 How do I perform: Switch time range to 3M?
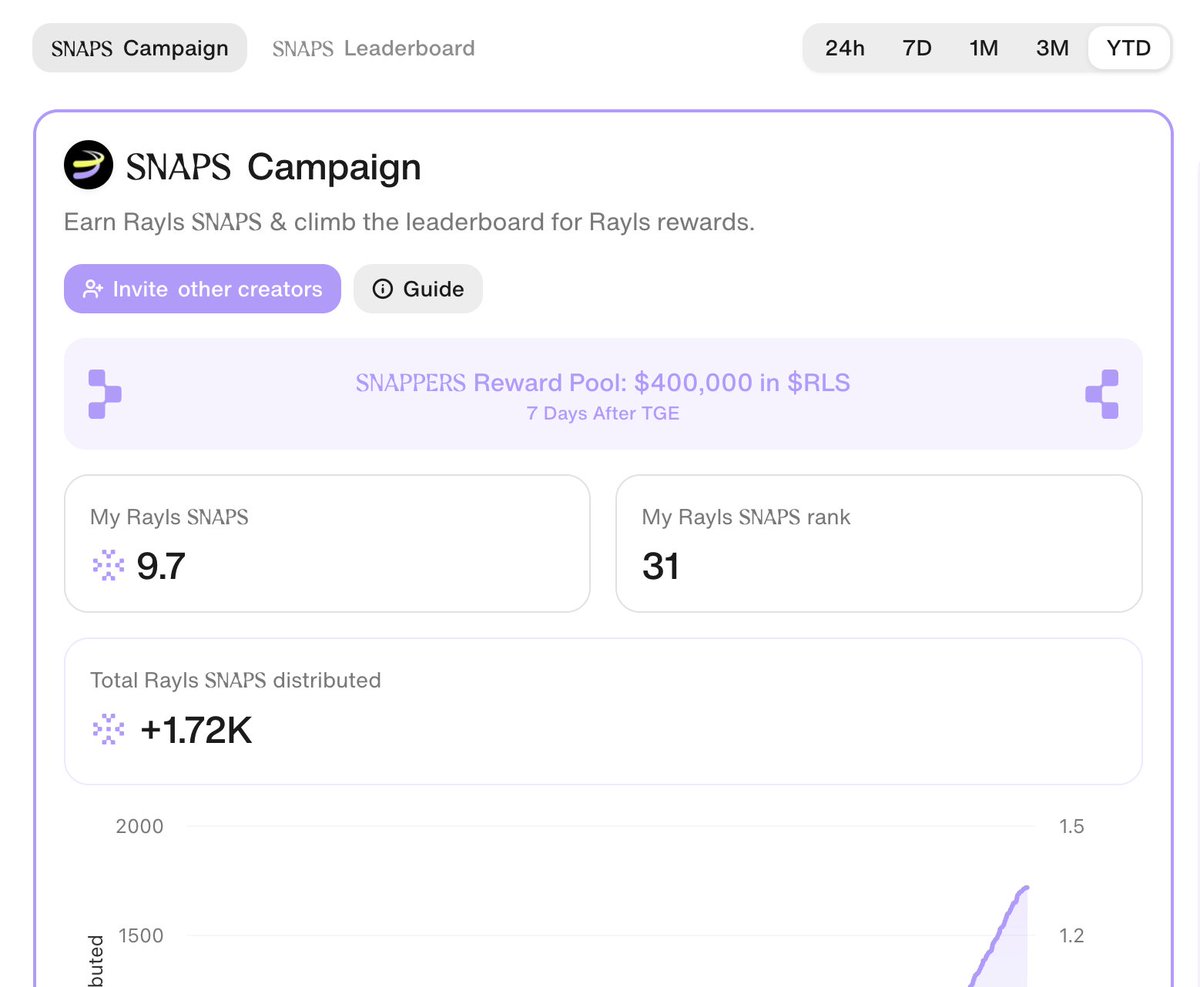[1052, 48]
